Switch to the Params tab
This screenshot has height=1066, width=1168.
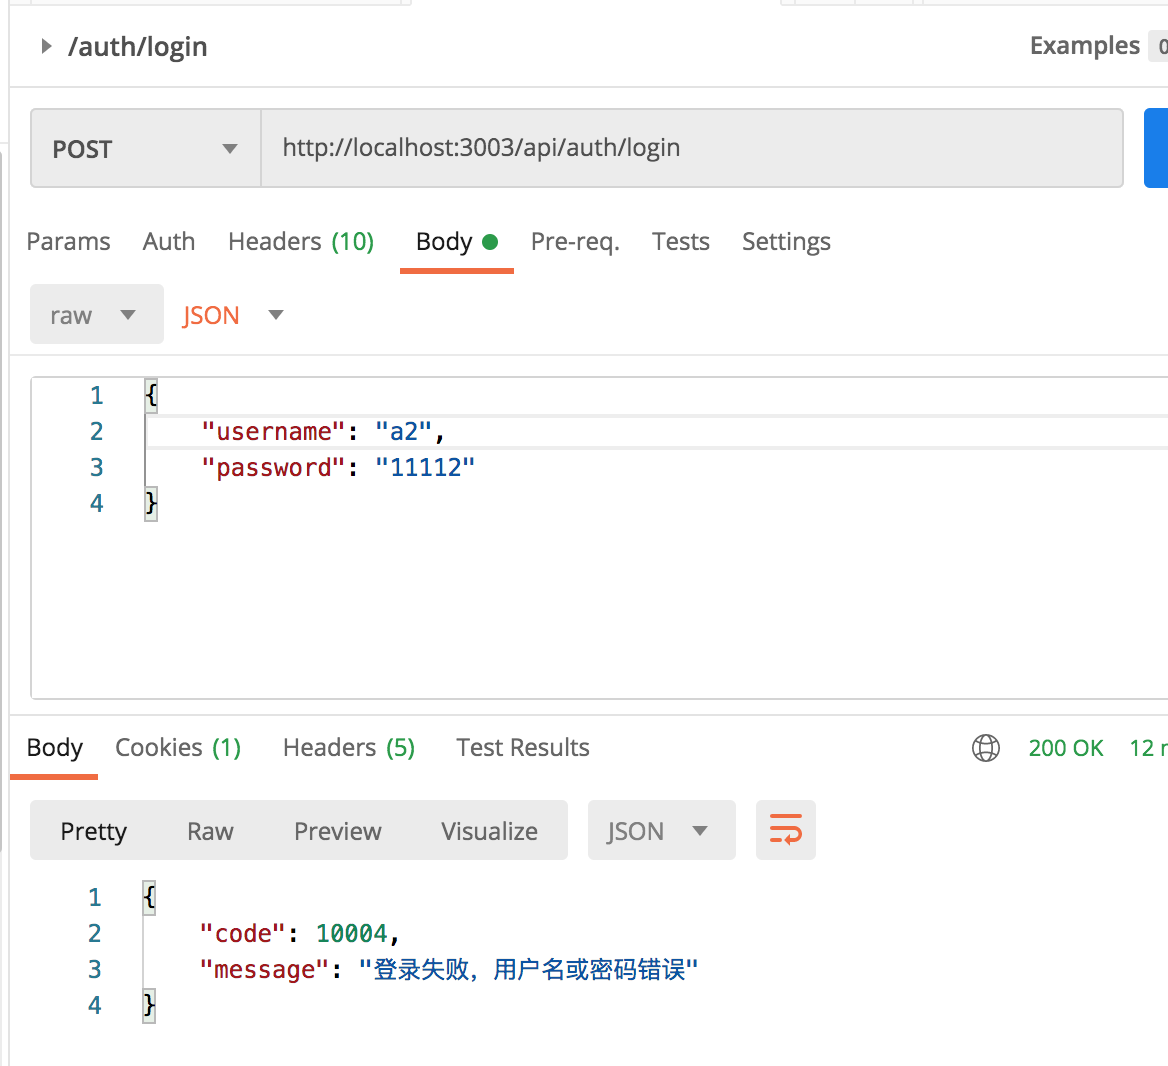(68, 242)
